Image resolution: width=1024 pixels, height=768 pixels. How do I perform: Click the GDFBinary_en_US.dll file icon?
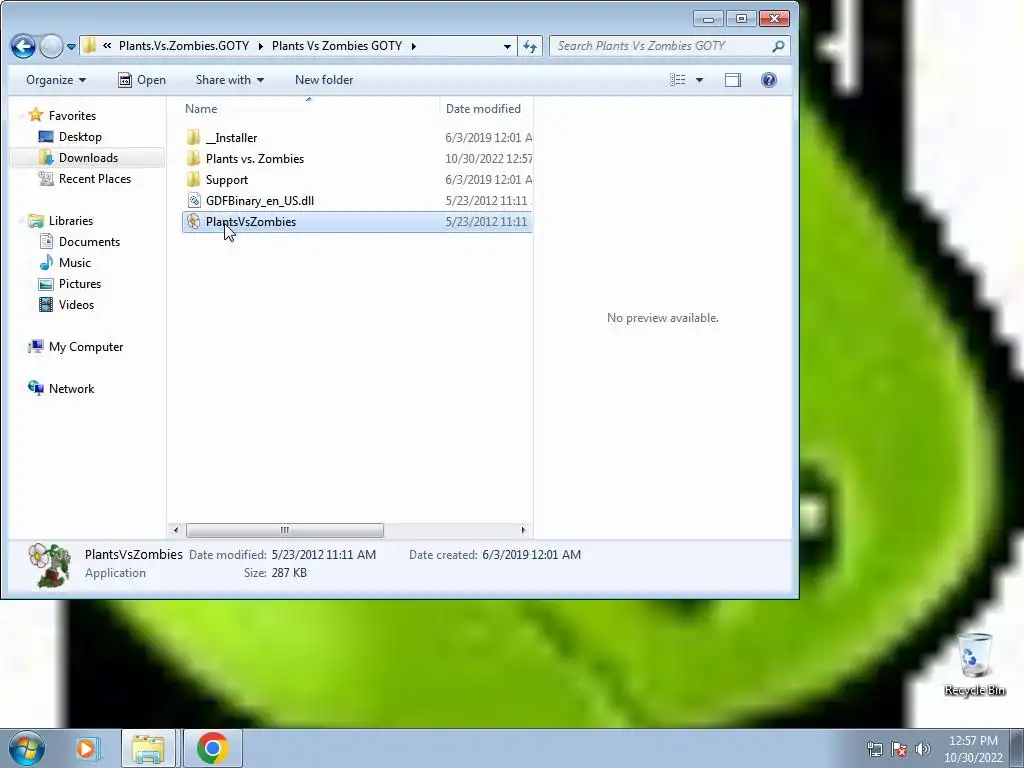tap(193, 200)
